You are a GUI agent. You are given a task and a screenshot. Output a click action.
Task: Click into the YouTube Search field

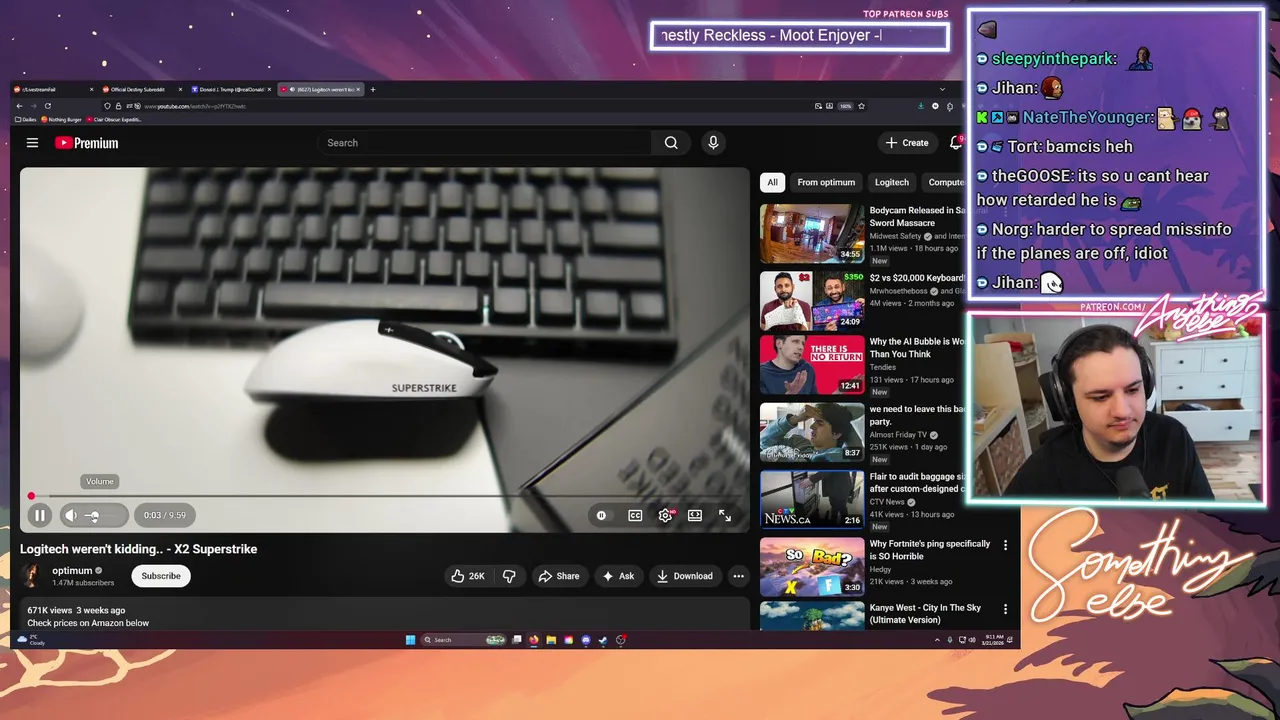tap(485, 143)
